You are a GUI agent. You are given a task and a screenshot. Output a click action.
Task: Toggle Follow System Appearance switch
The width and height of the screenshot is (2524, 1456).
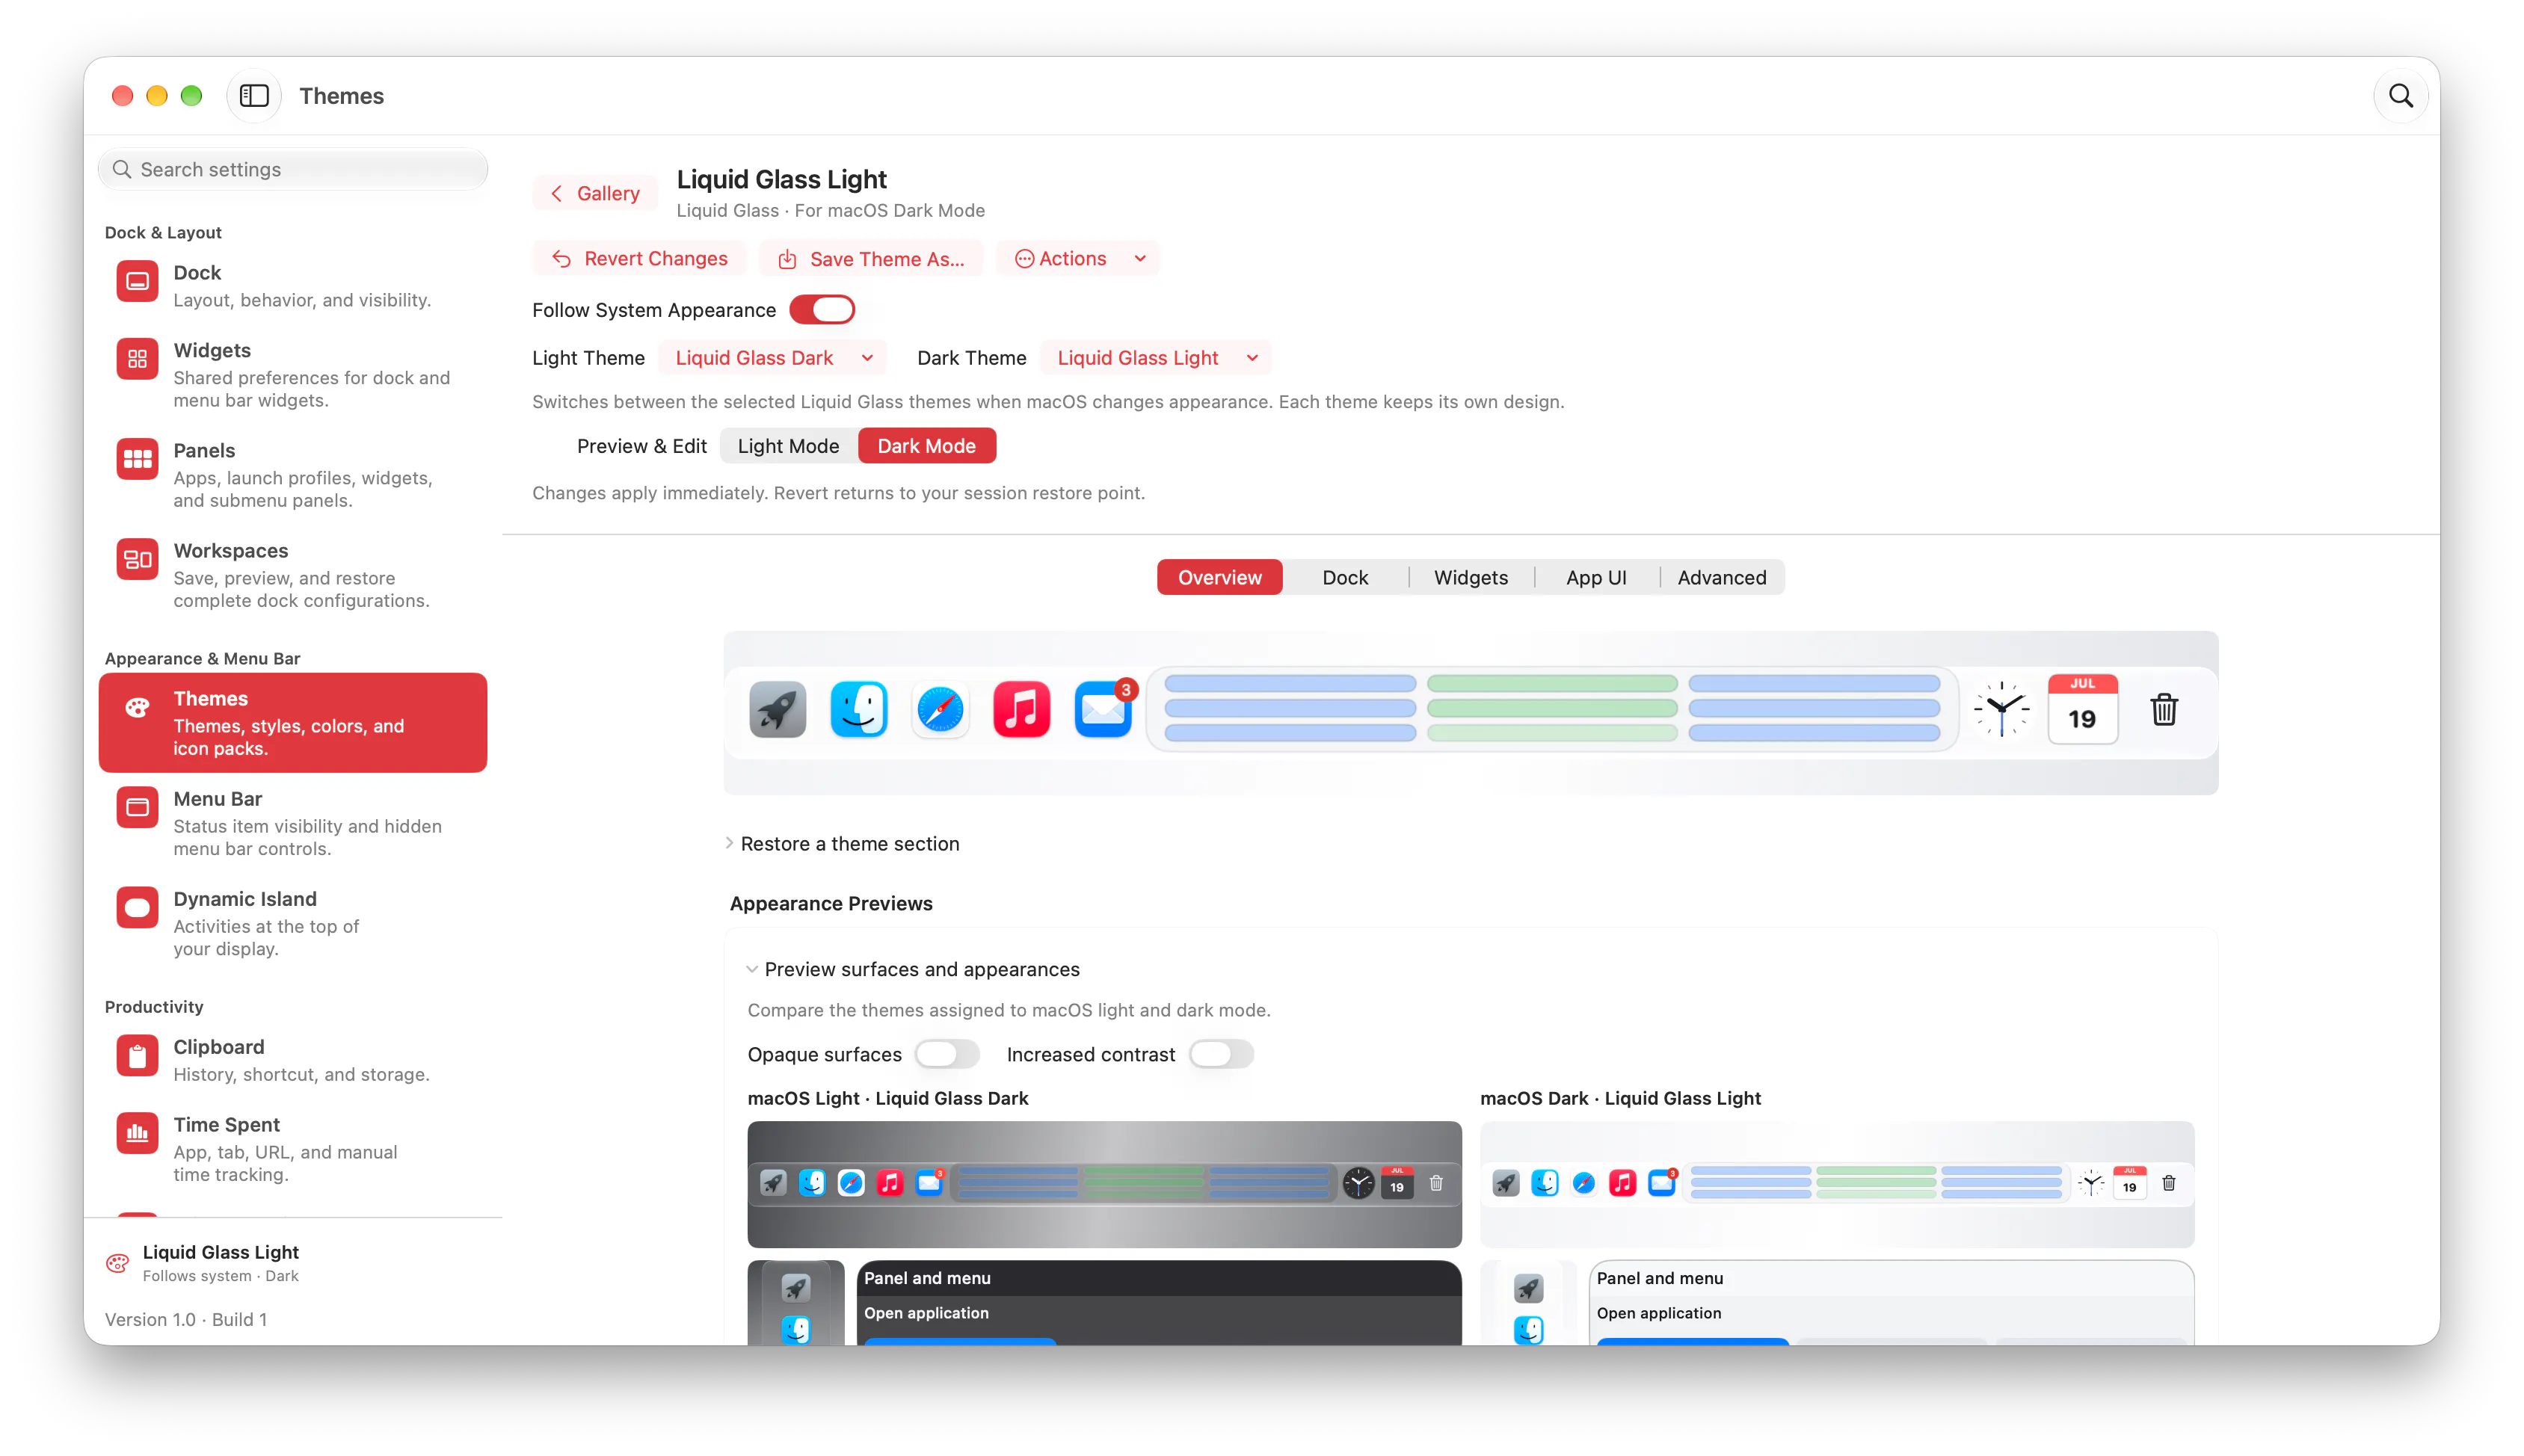click(822, 310)
